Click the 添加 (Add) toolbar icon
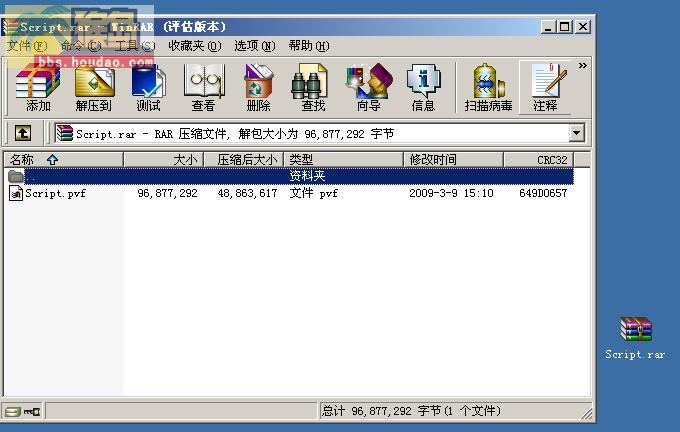Image resolution: width=680 pixels, height=432 pixels. [38, 87]
